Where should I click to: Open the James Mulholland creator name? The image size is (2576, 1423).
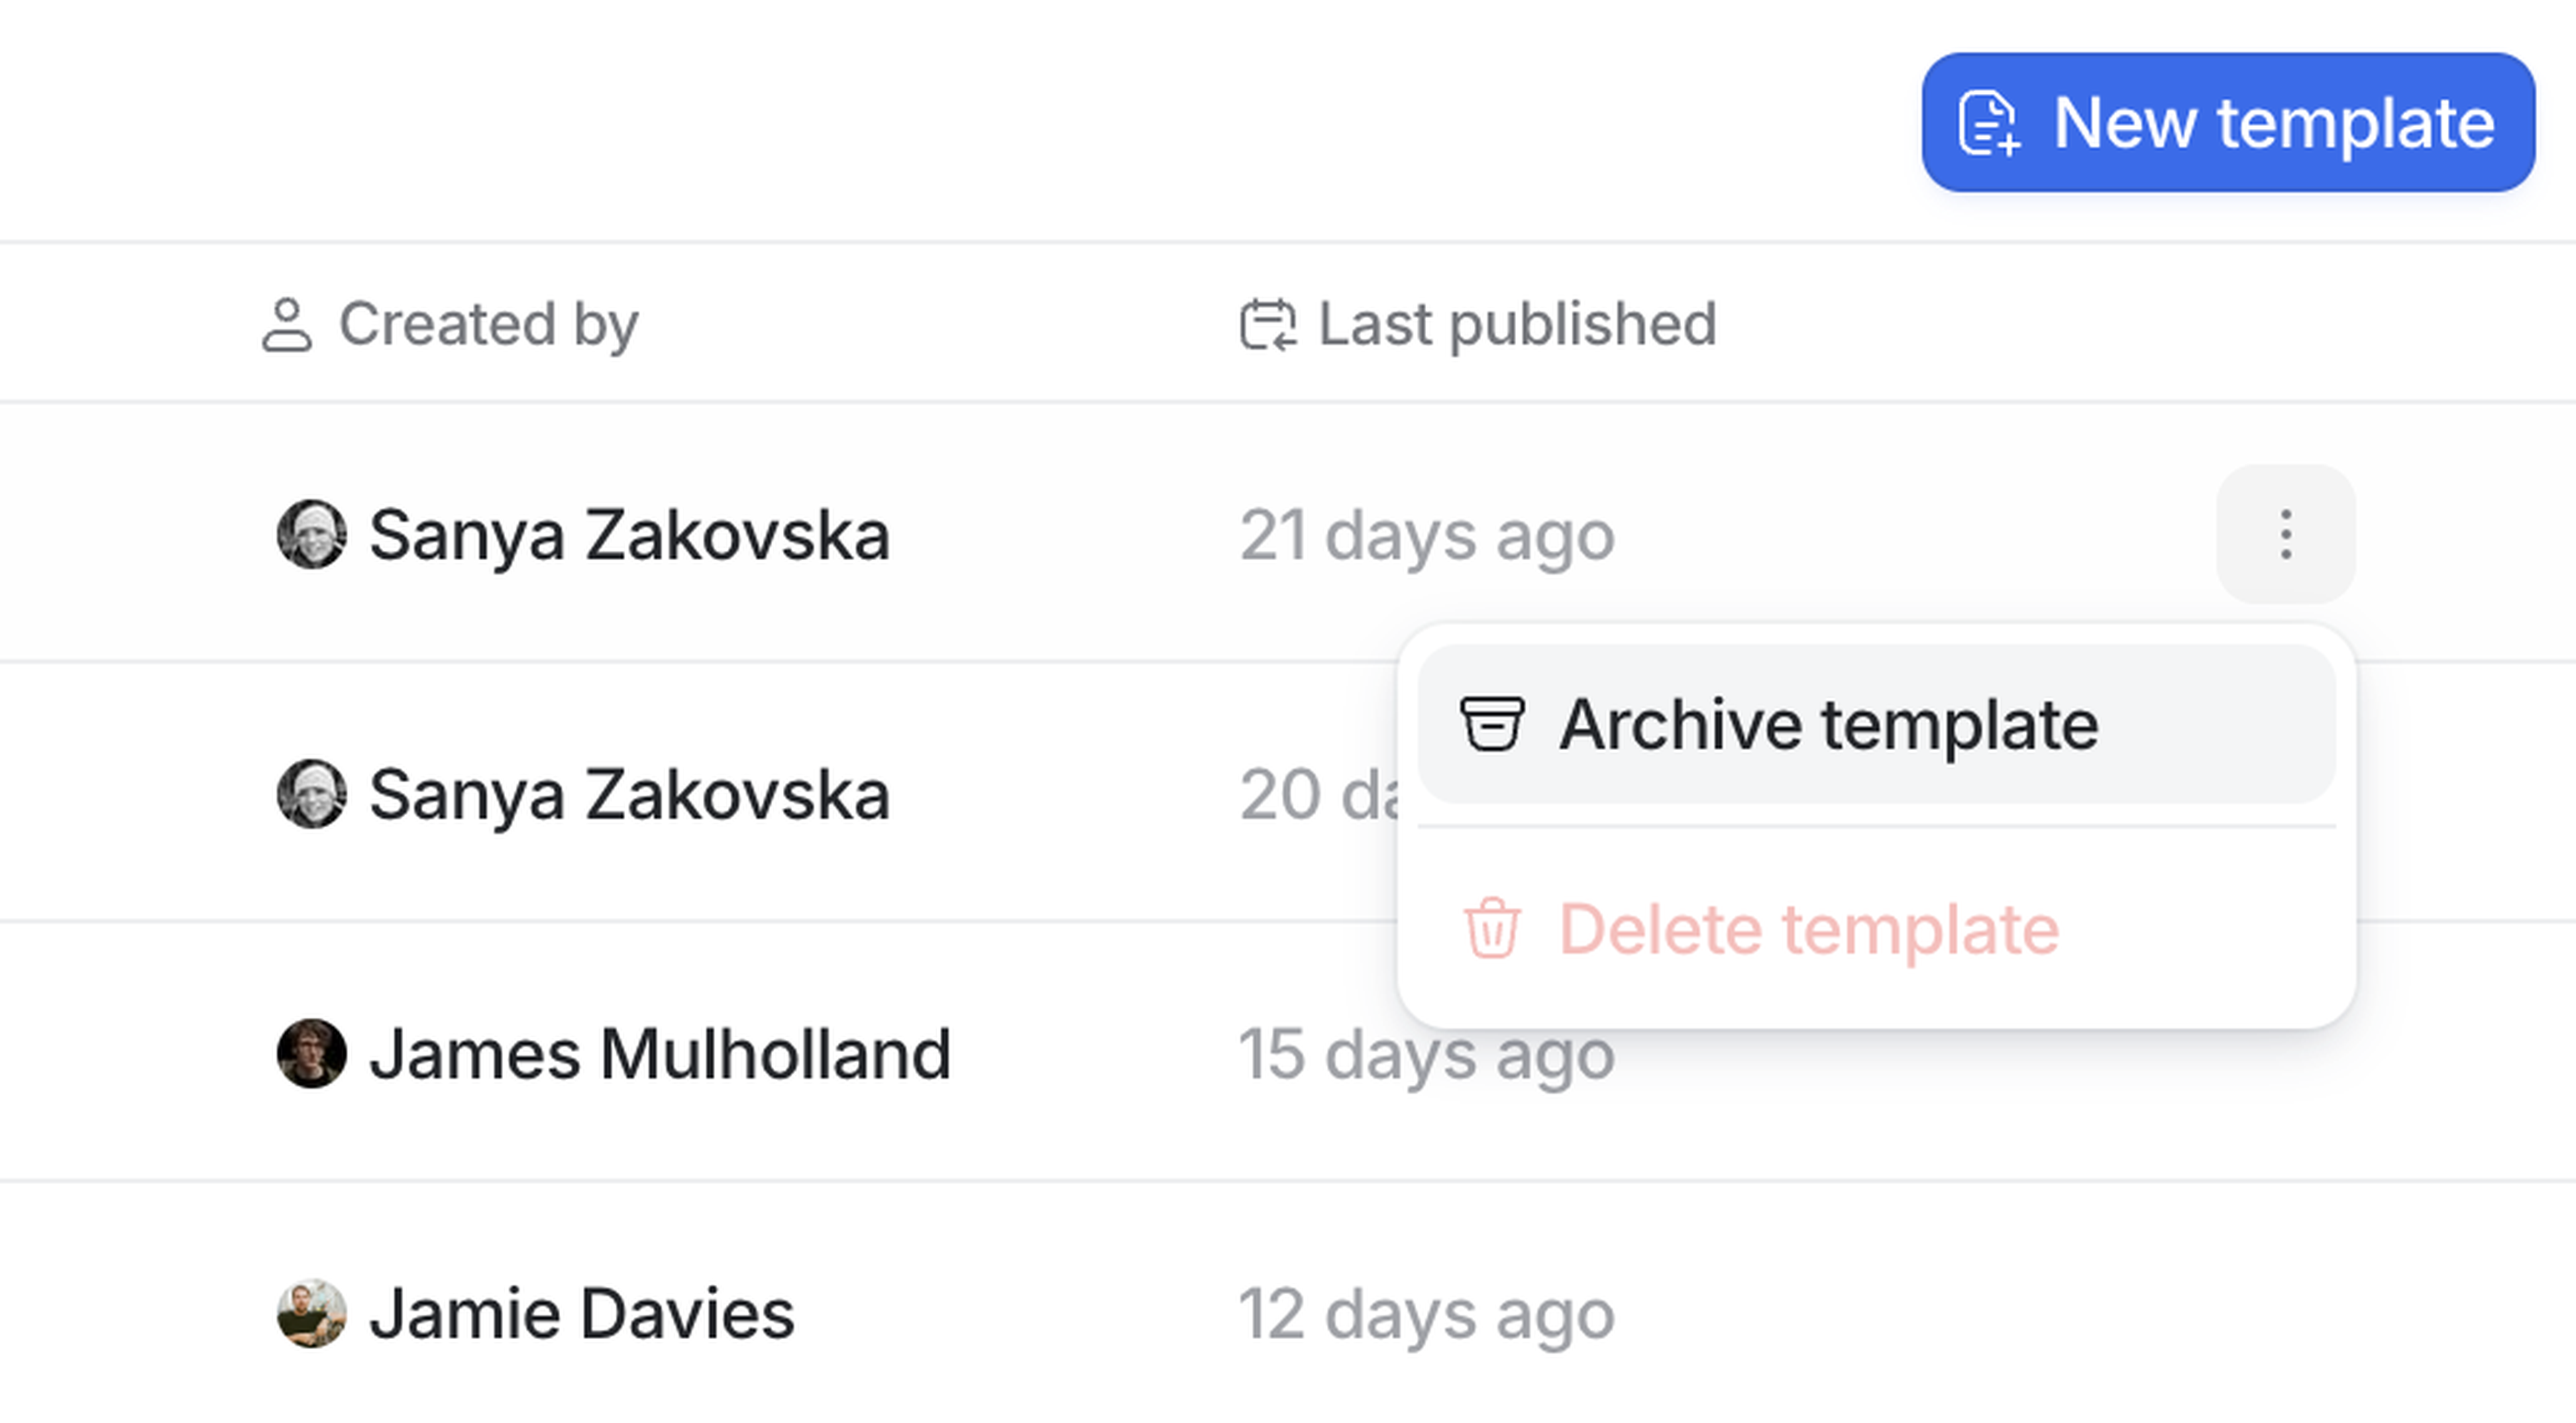click(x=660, y=1054)
